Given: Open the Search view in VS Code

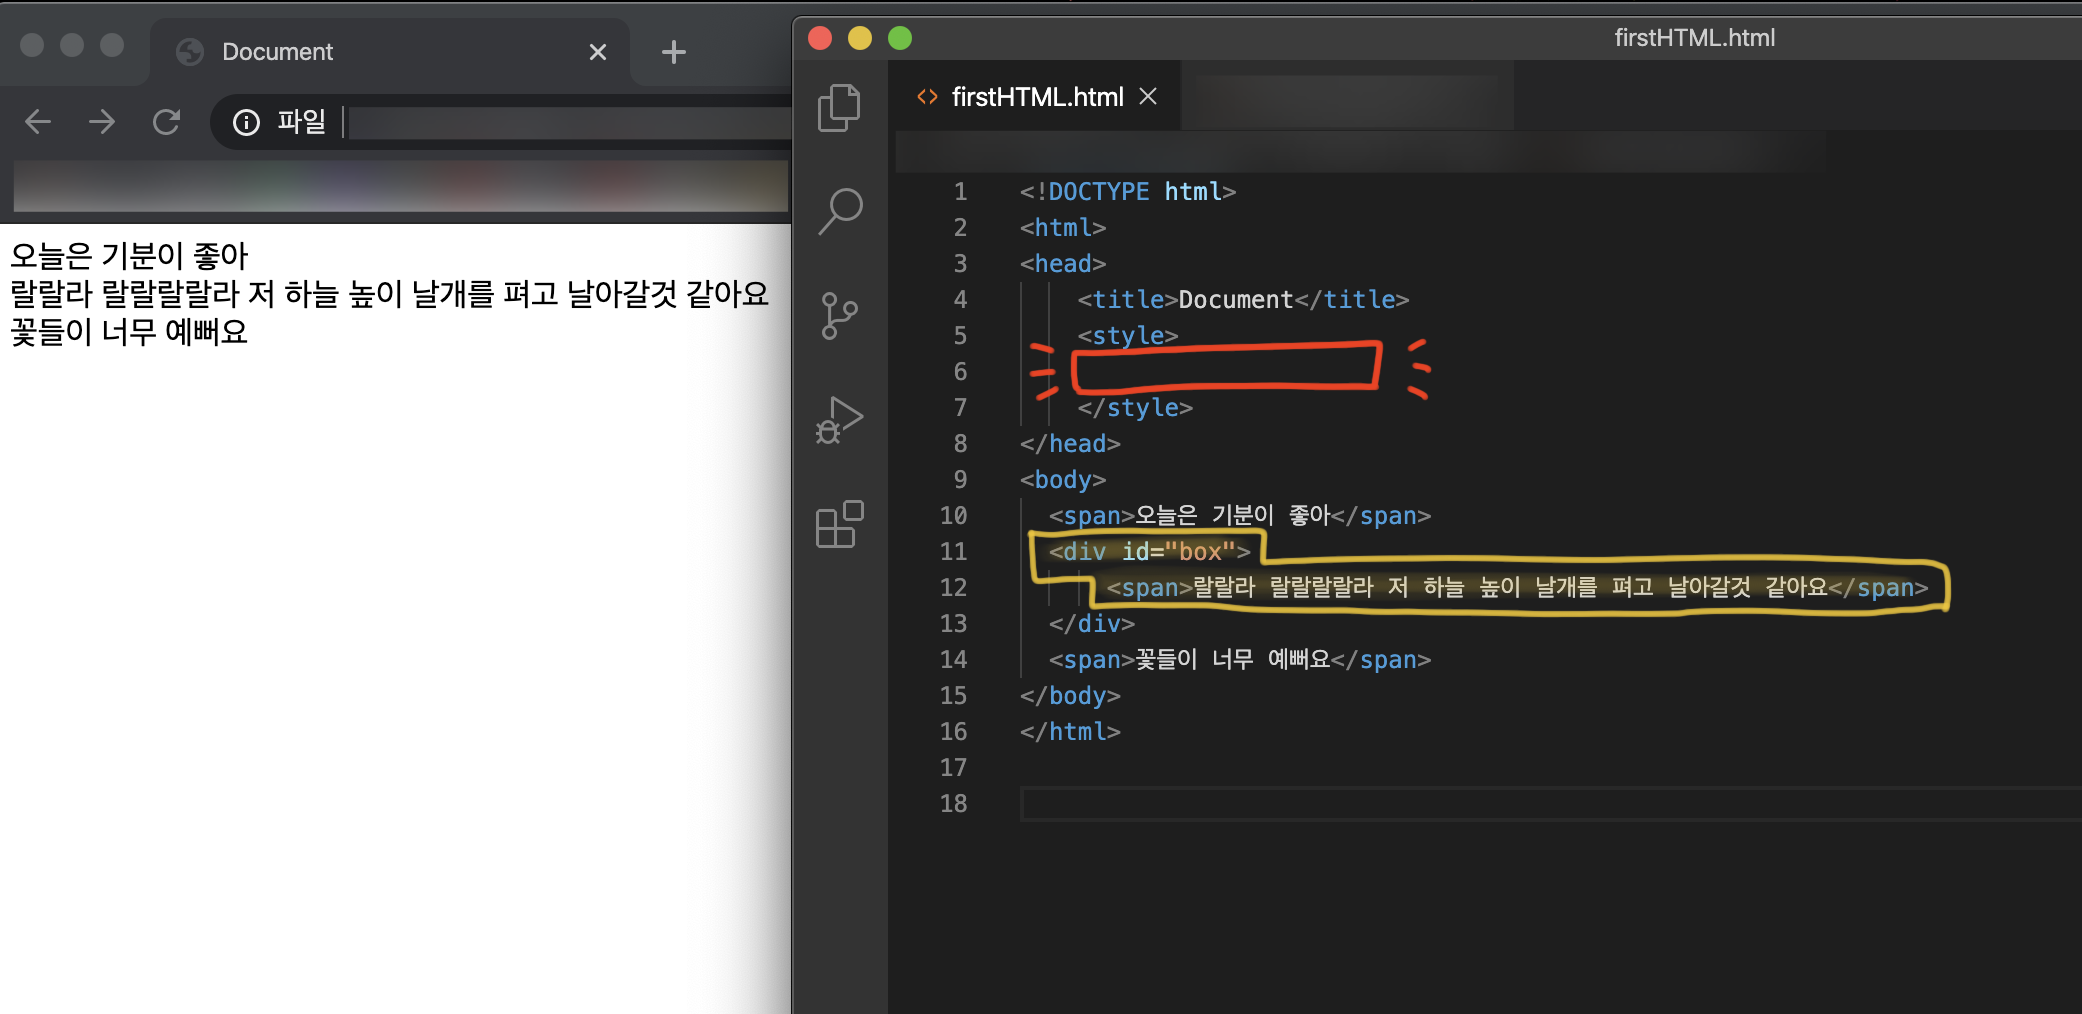Looking at the screenshot, I should coord(840,211).
